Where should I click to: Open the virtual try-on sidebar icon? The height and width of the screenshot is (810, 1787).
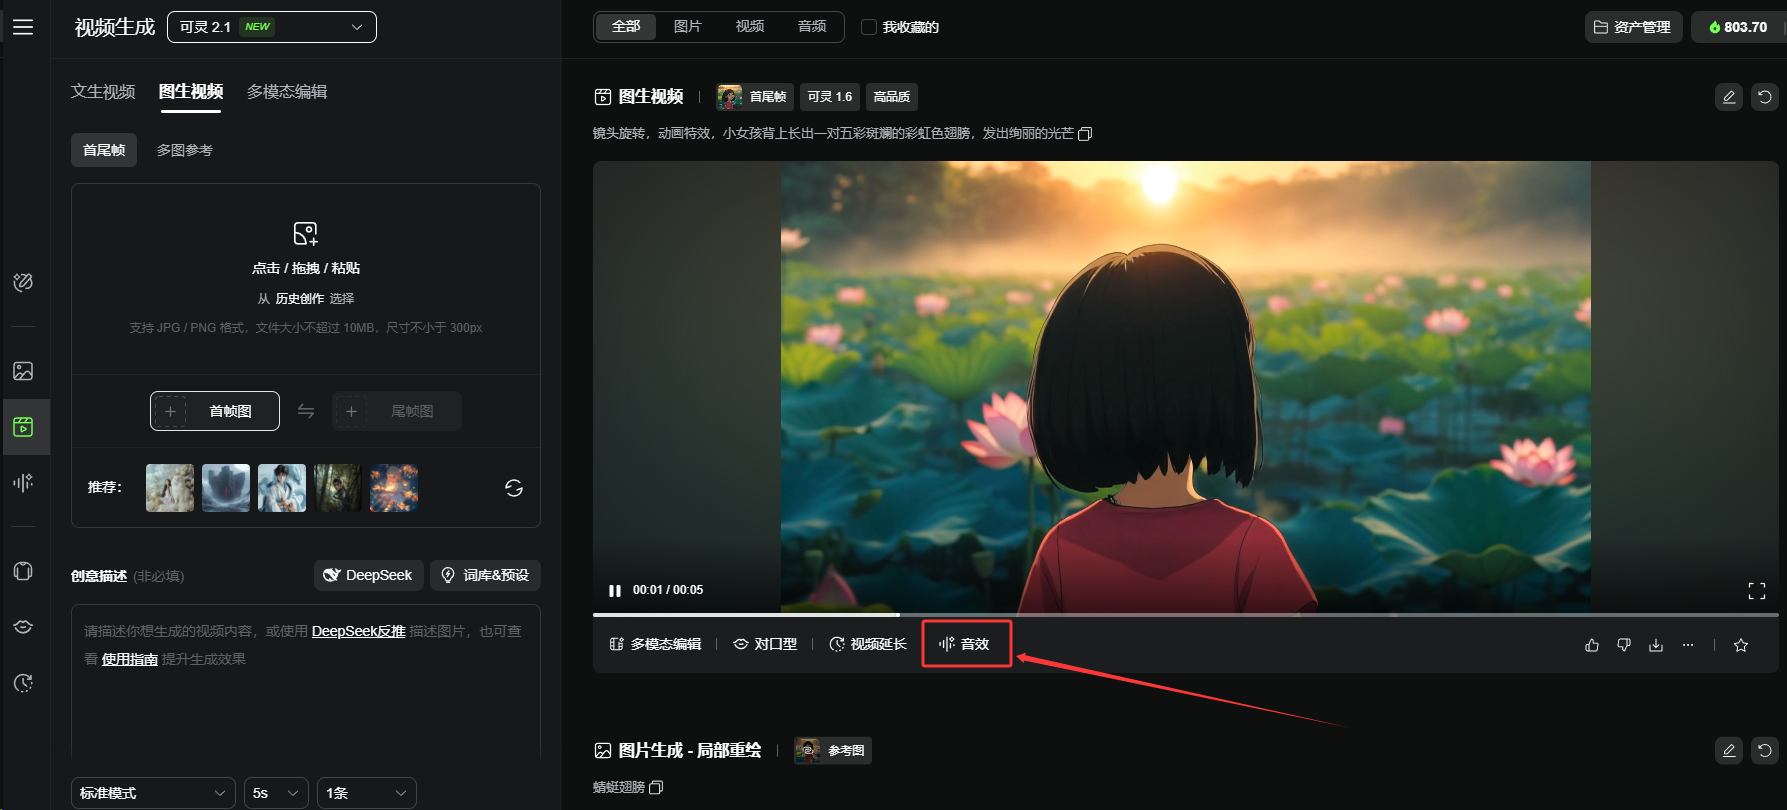click(23, 571)
